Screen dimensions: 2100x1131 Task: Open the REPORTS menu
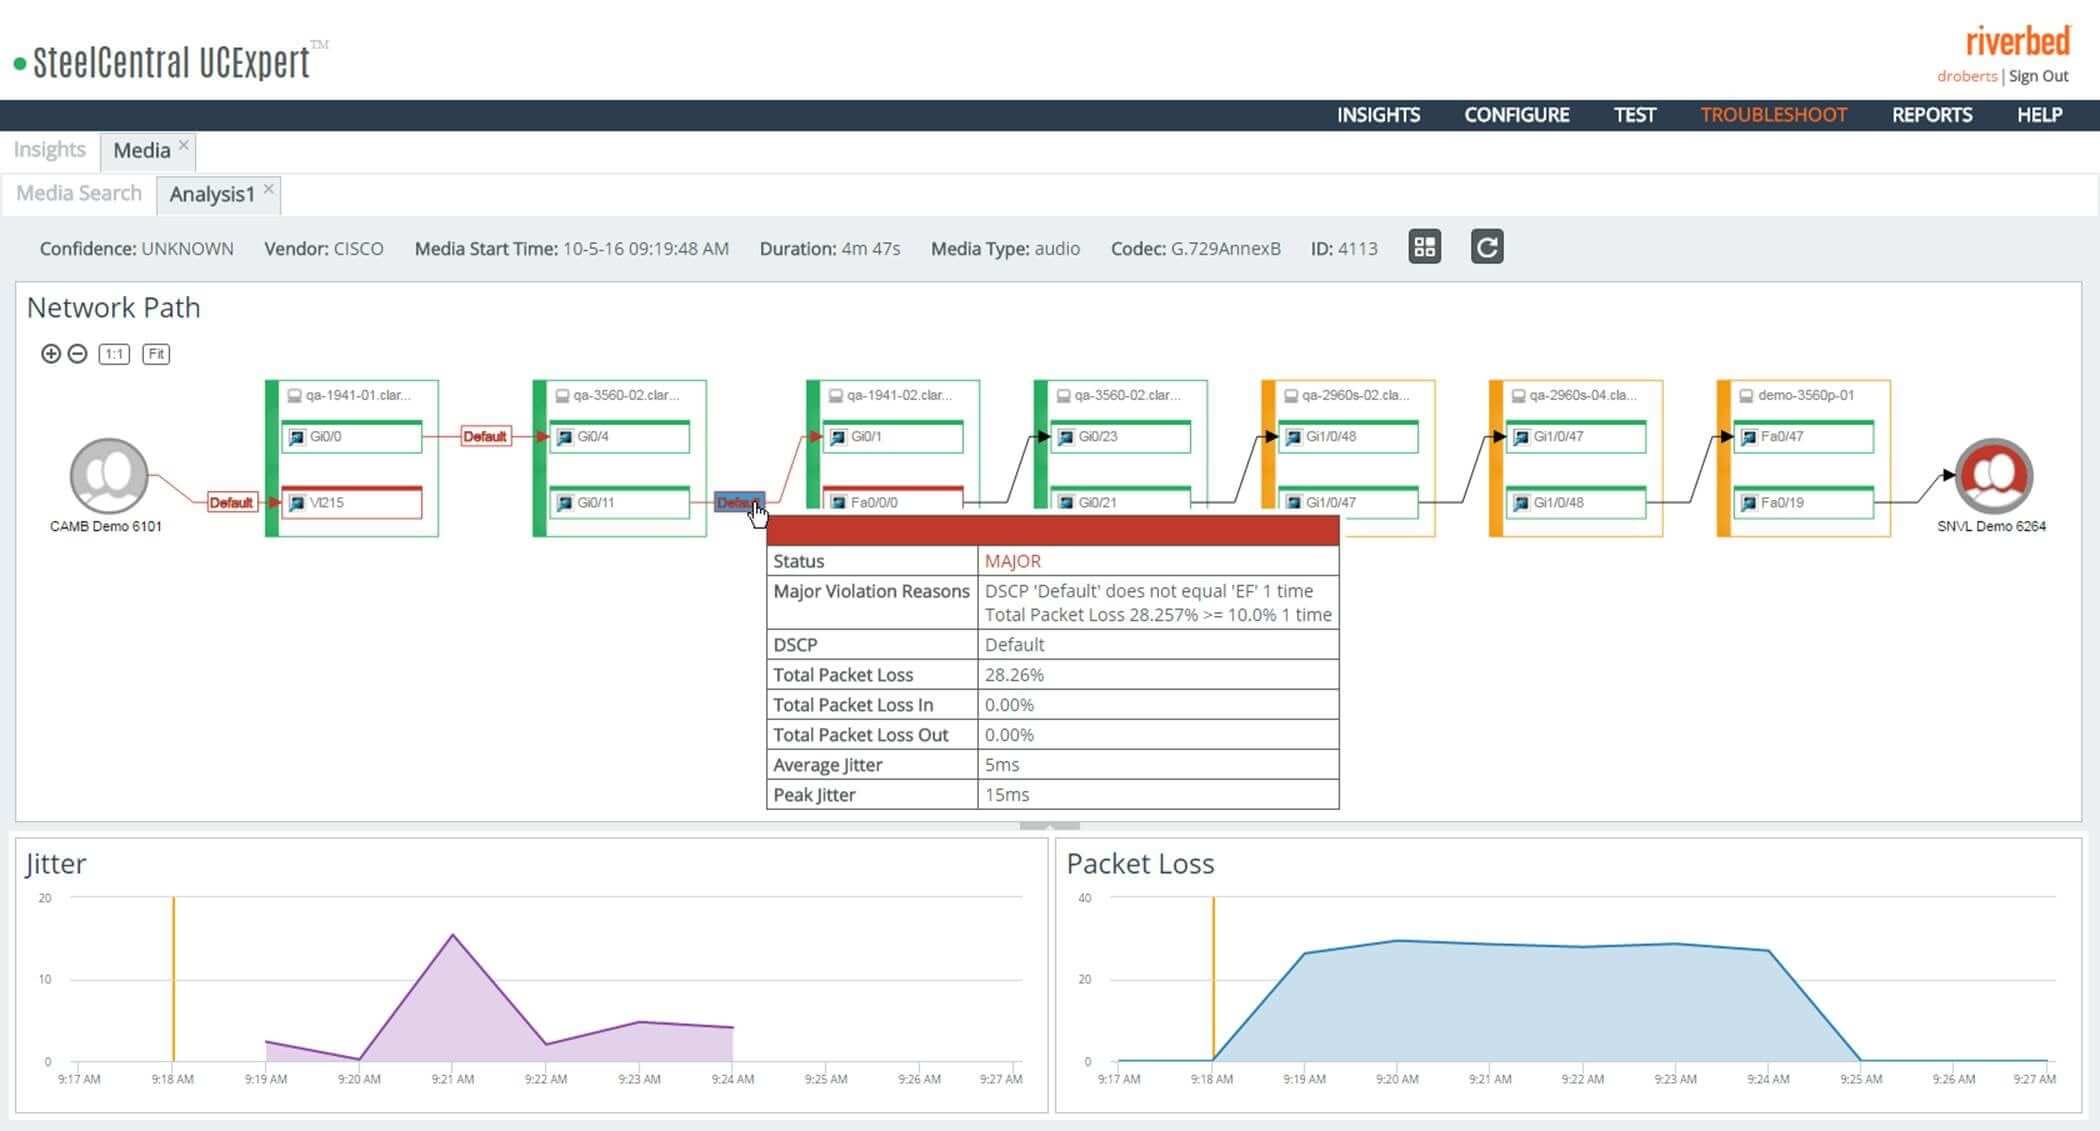pos(1932,115)
